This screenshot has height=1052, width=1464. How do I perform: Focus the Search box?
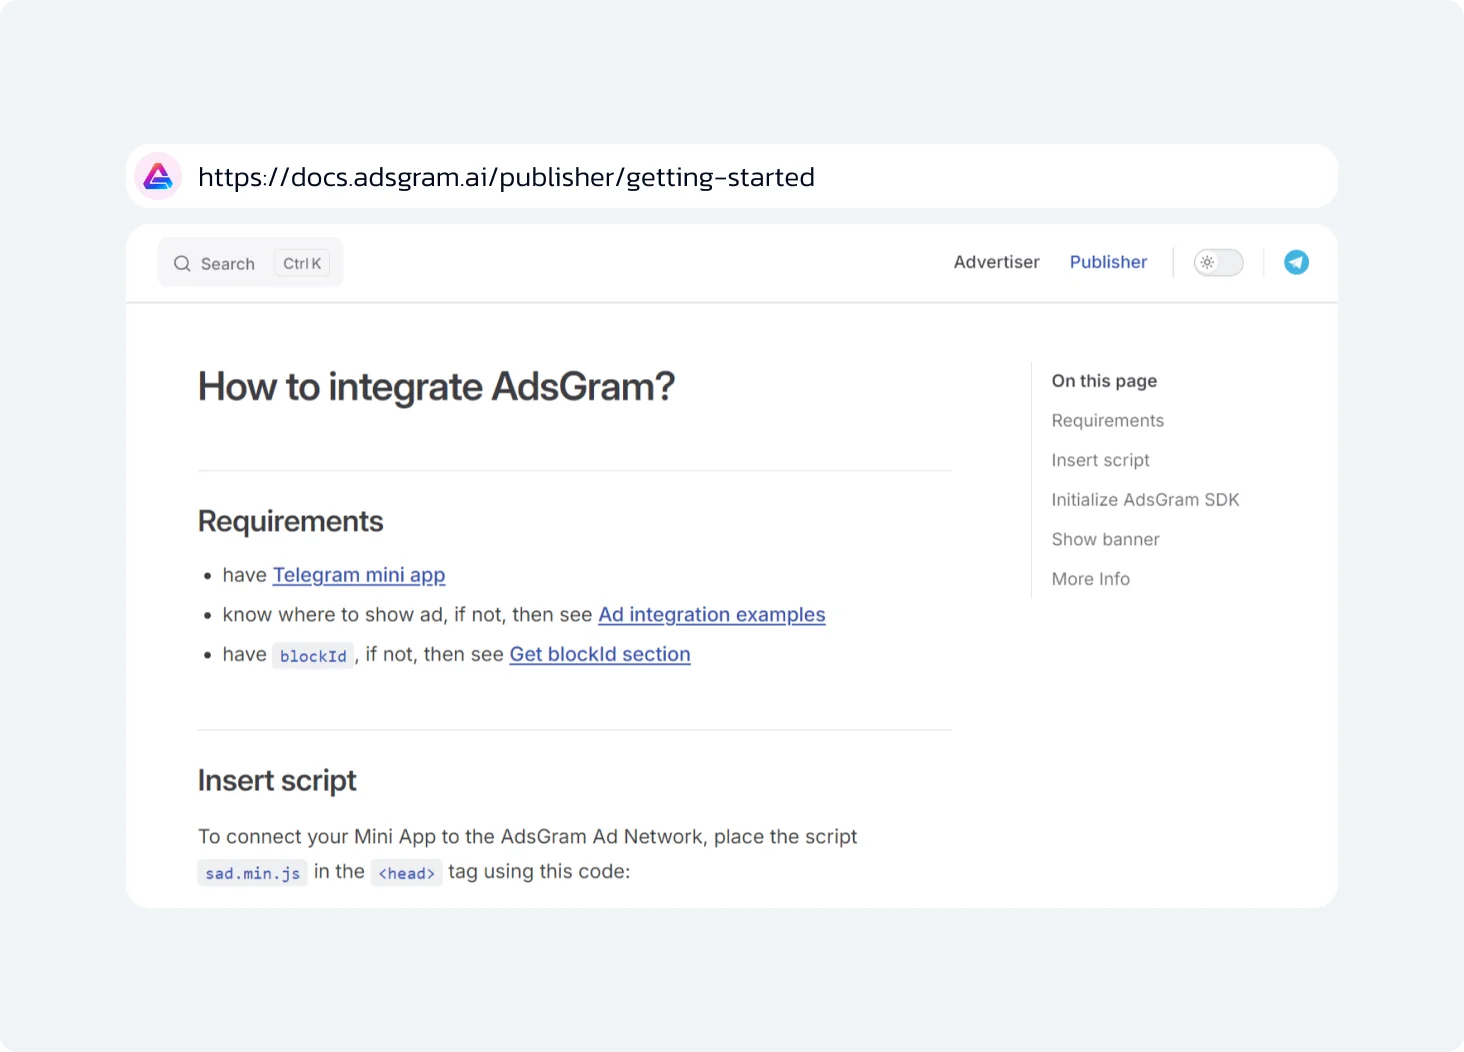250,263
